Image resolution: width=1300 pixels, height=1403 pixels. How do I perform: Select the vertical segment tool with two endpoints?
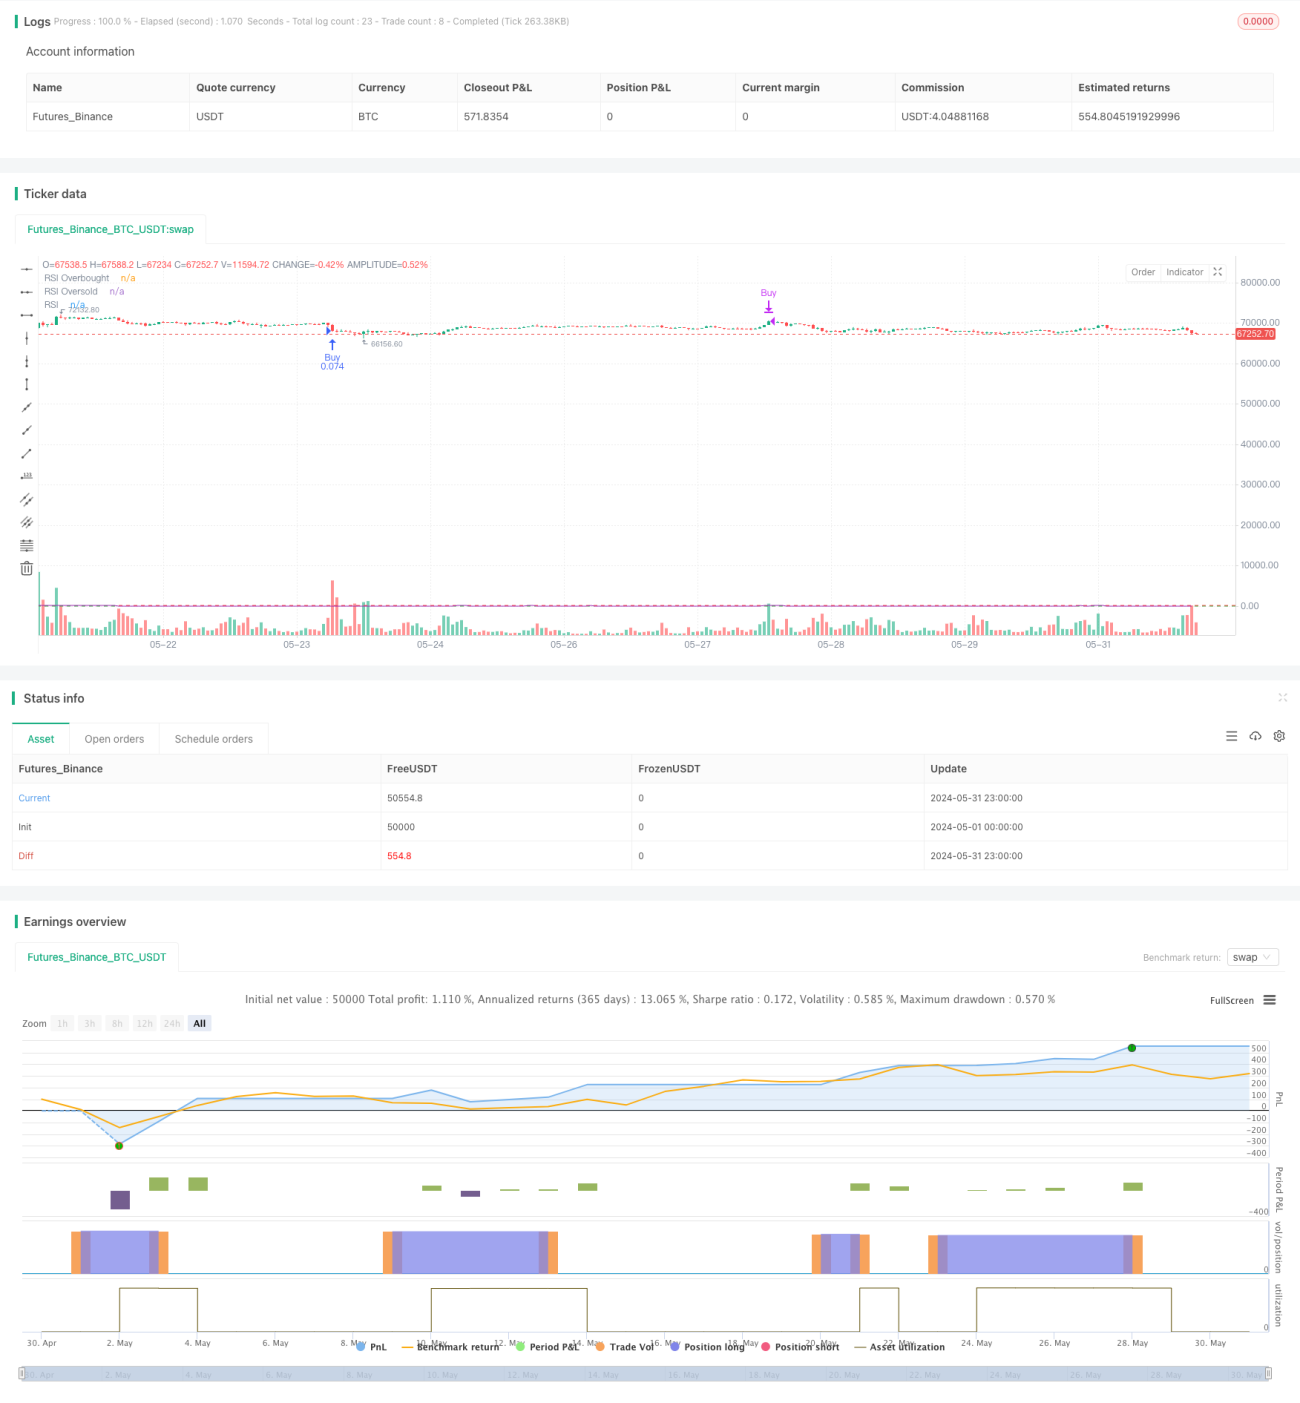coord(26,384)
